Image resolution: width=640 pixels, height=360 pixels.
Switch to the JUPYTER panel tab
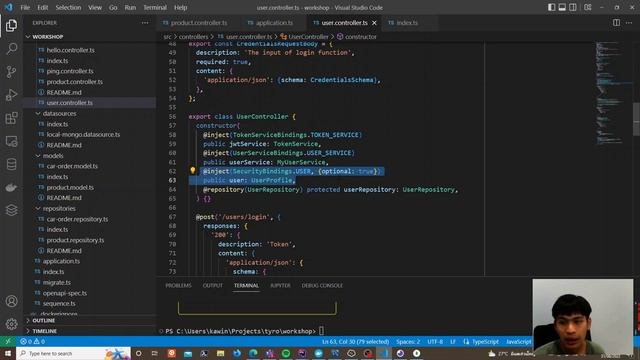coord(280,285)
